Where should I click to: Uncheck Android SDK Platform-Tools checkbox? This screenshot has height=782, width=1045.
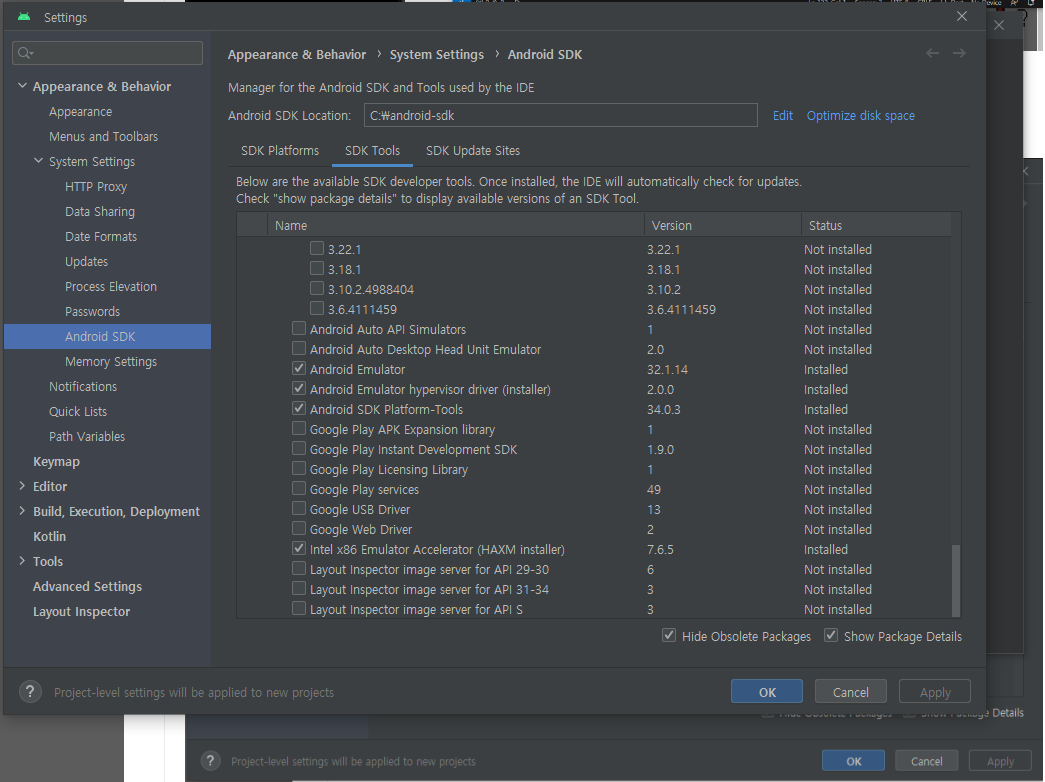(299, 409)
